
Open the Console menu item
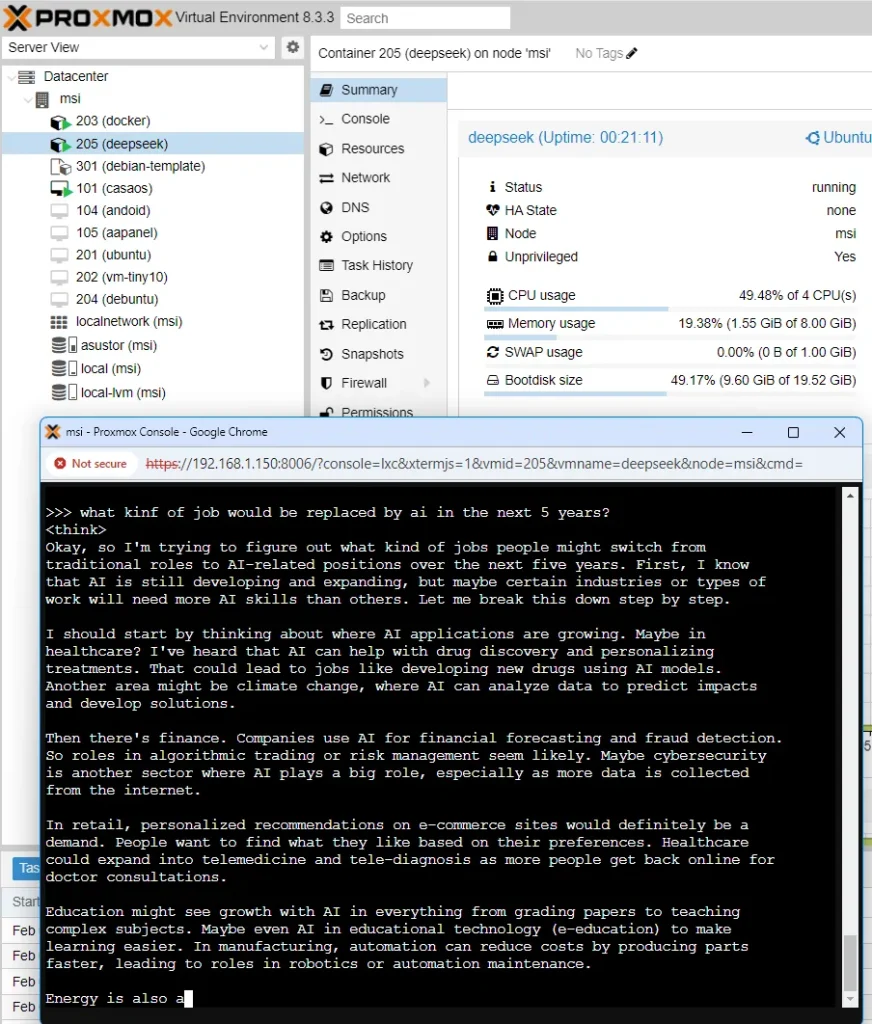coord(365,119)
